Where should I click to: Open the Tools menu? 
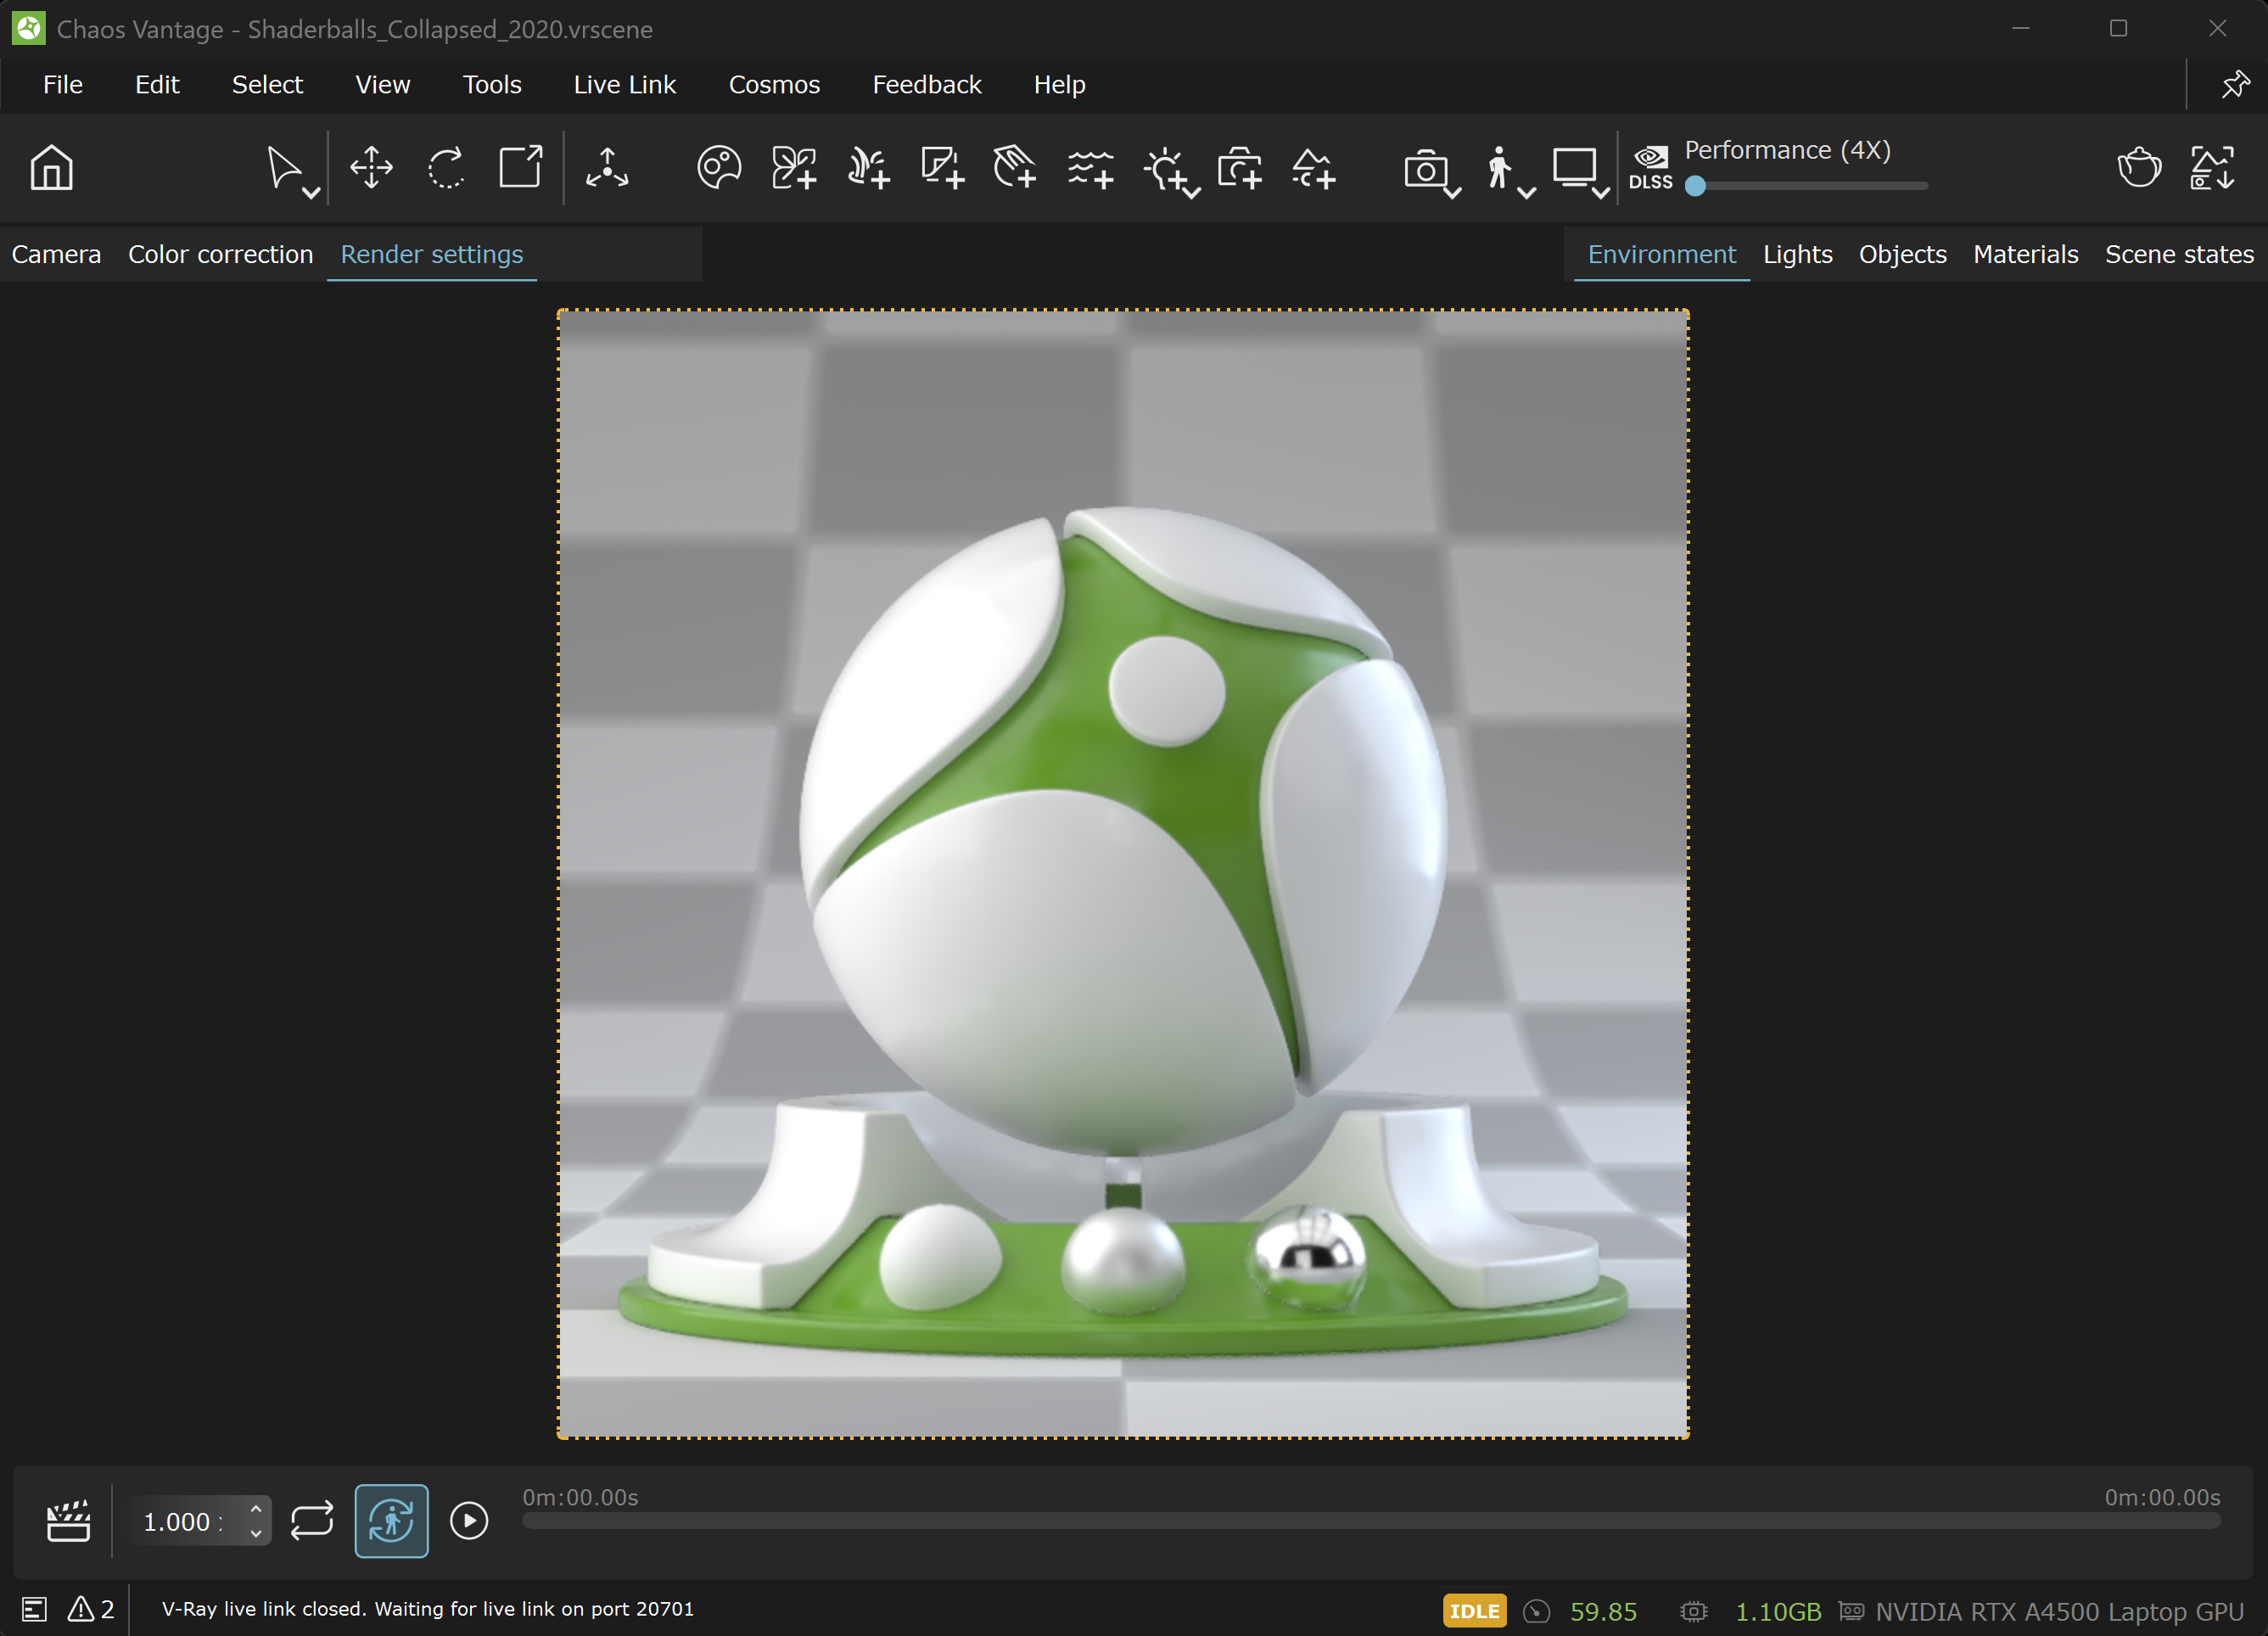(492, 85)
